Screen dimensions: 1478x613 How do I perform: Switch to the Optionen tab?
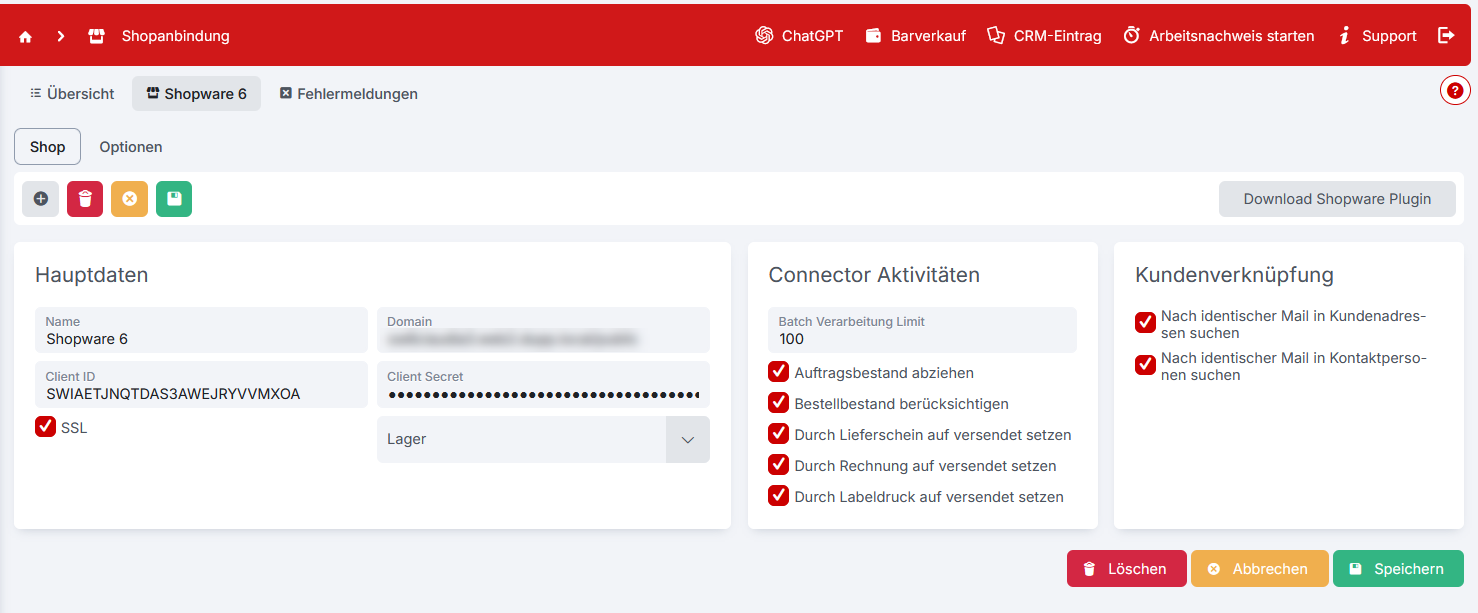(x=130, y=147)
